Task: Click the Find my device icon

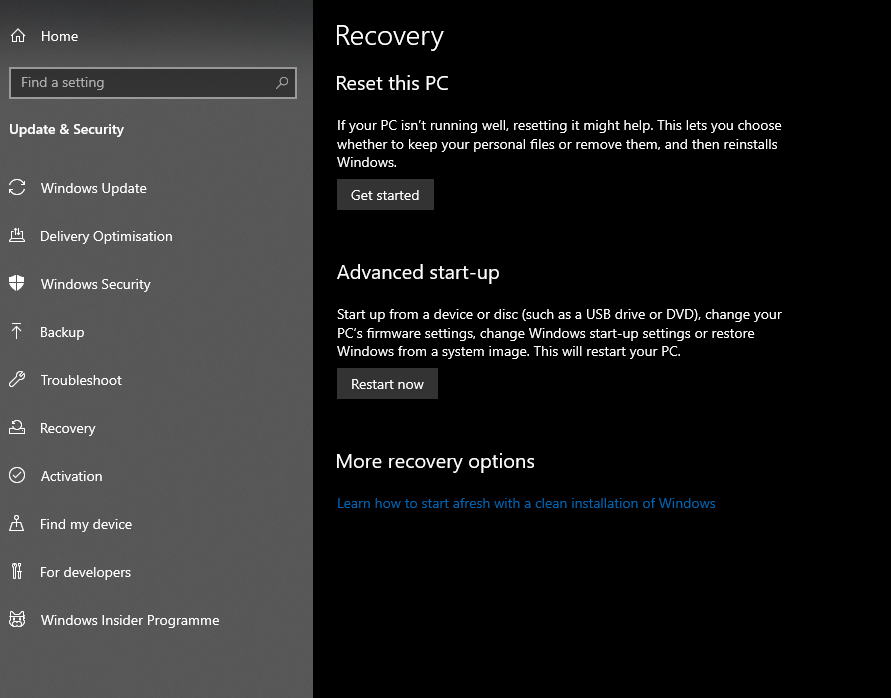Action: point(16,523)
